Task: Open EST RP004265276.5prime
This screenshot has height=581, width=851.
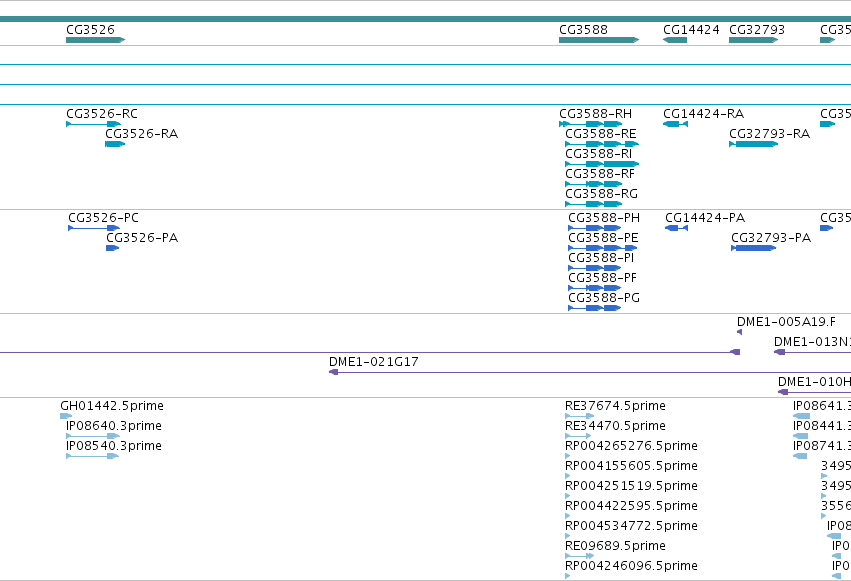Action: coord(631,446)
